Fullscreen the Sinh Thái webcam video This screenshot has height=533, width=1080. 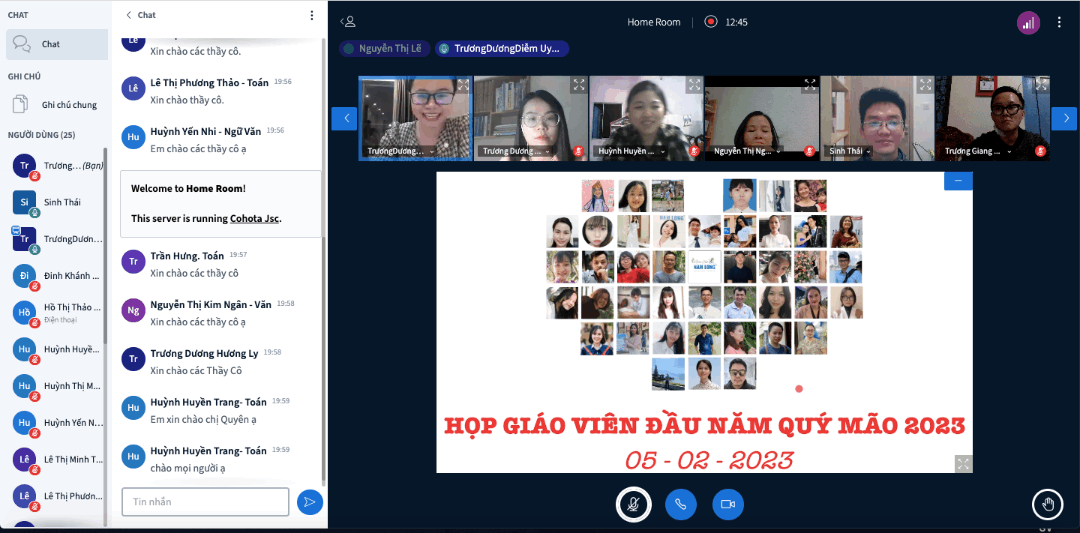point(925,86)
